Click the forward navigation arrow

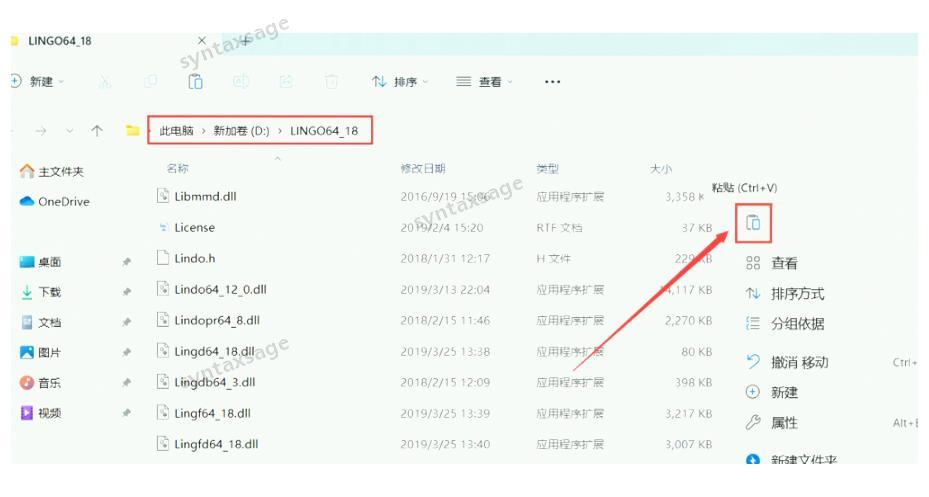pyautogui.click(x=41, y=131)
